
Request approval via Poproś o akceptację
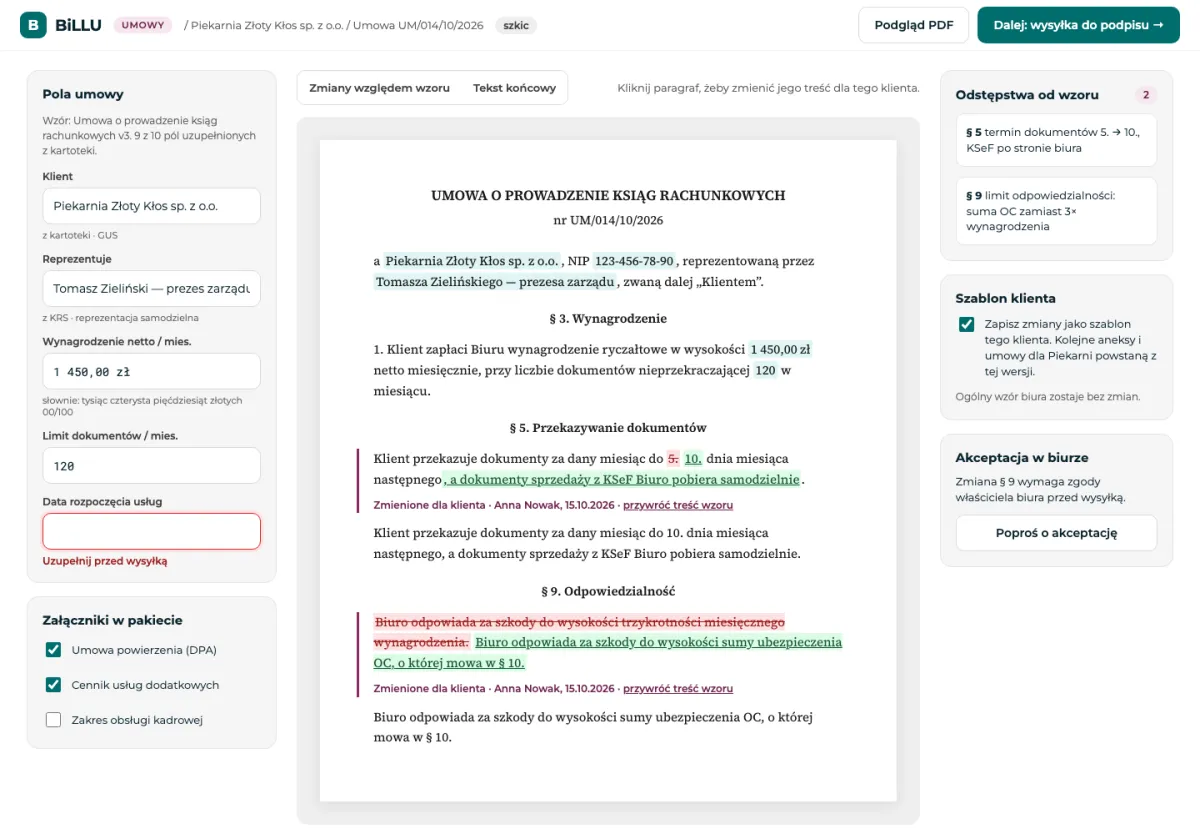1056,533
